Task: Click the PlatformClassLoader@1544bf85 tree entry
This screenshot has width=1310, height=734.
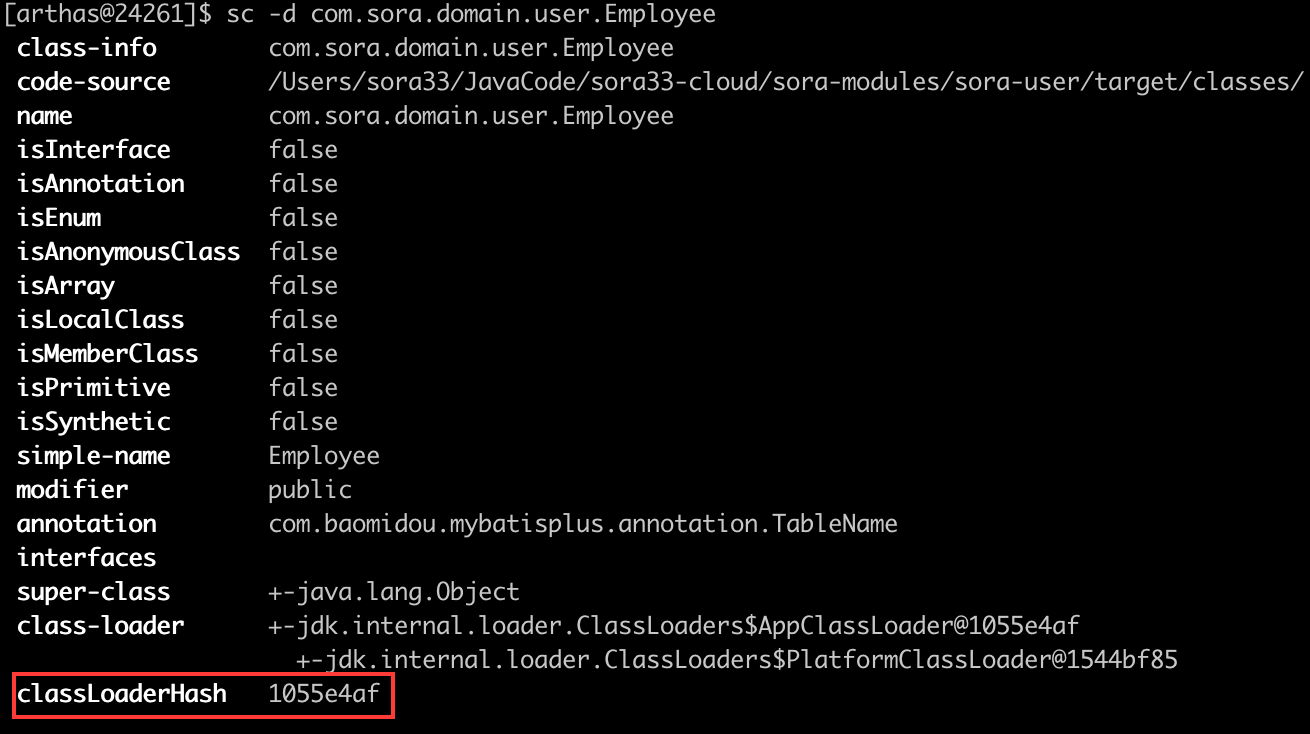Action: coord(737,660)
